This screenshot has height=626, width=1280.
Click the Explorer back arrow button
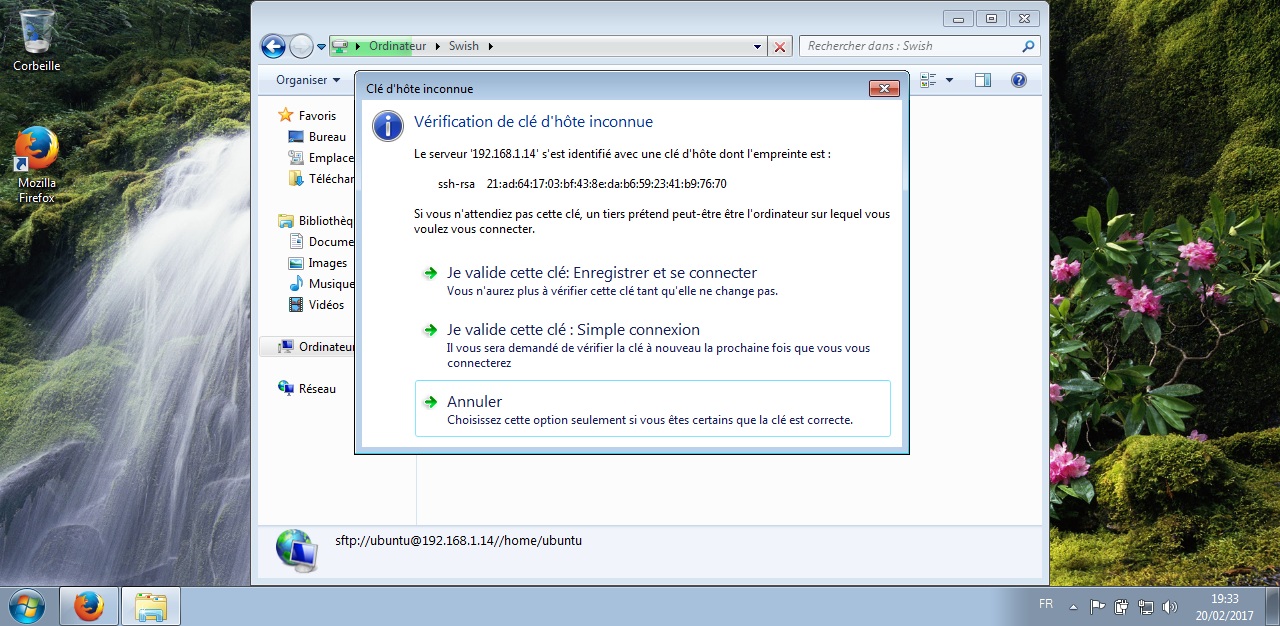(x=273, y=46)
